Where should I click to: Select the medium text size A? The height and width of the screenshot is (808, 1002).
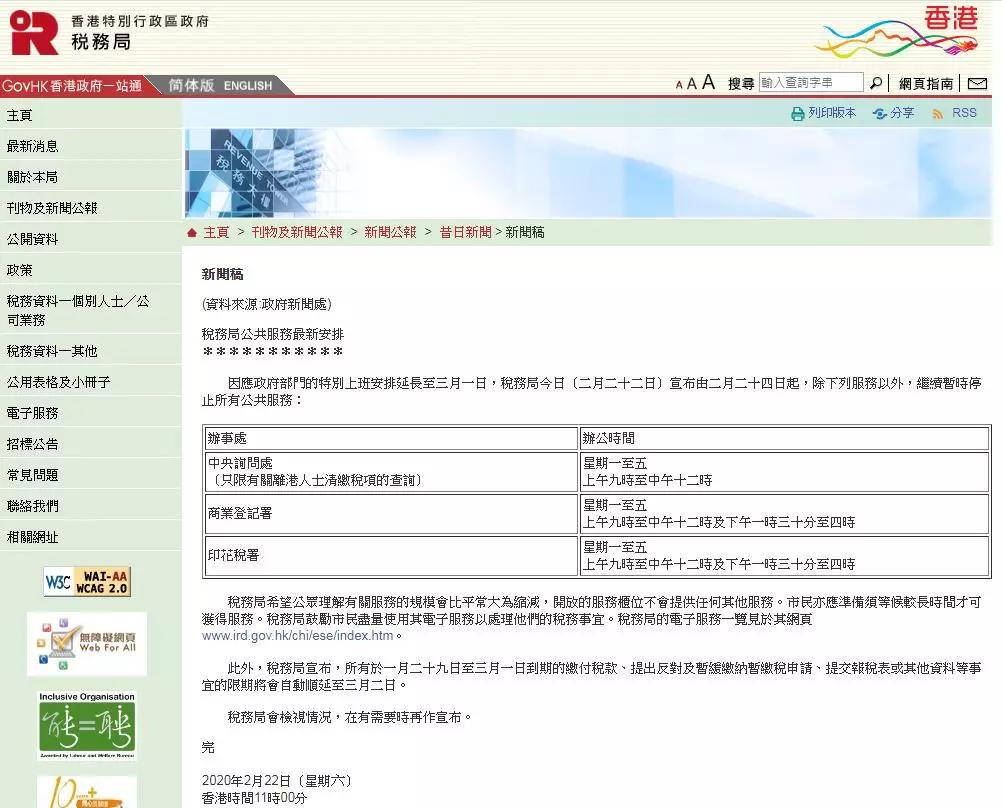(691, 85)
